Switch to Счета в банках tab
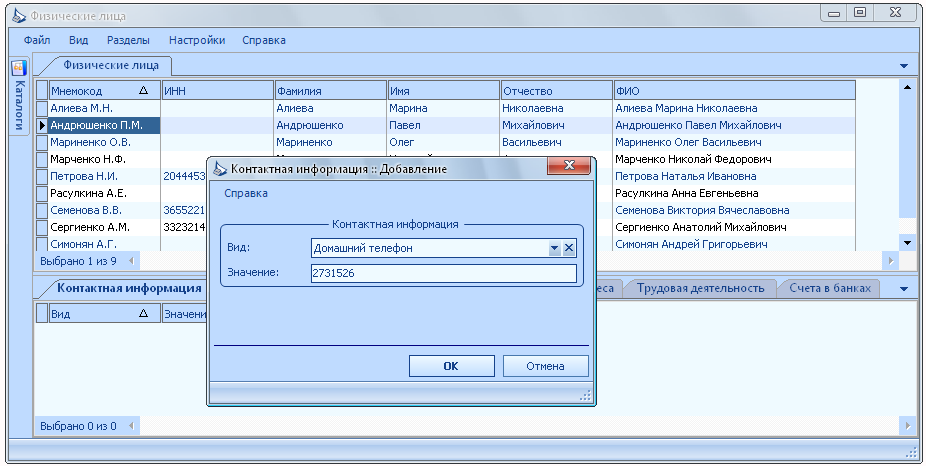 click(x=830, y=288)
